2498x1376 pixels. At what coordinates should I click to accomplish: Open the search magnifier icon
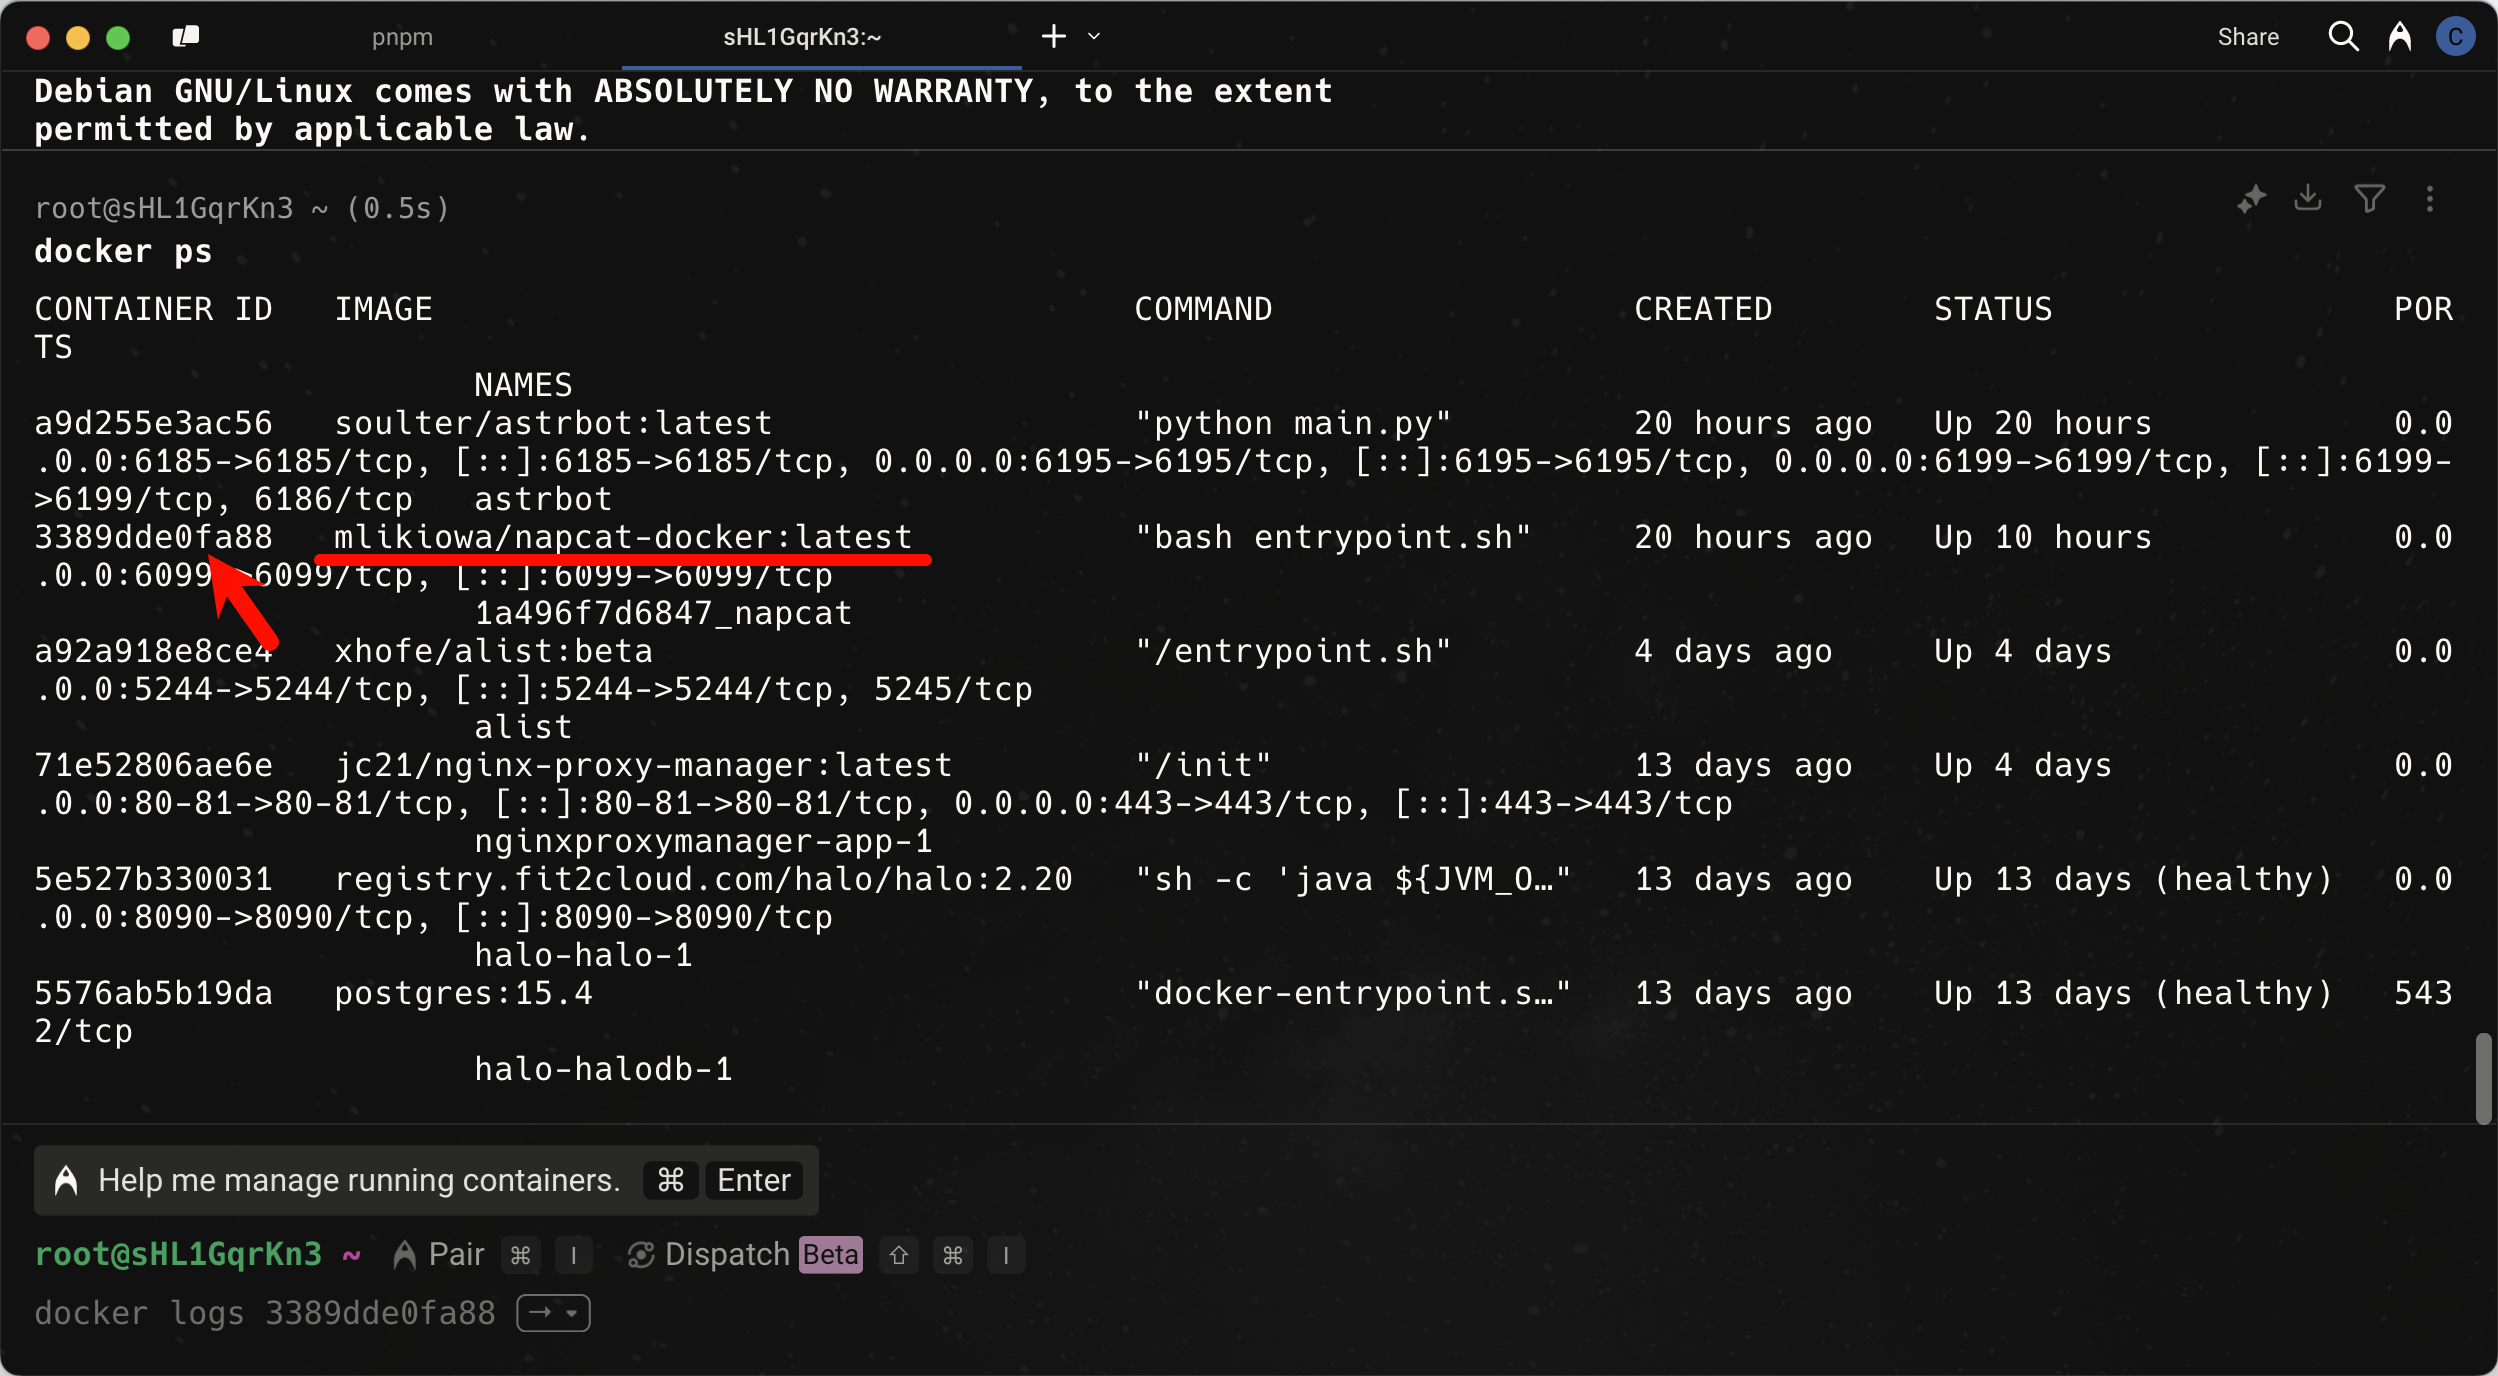2343,37
